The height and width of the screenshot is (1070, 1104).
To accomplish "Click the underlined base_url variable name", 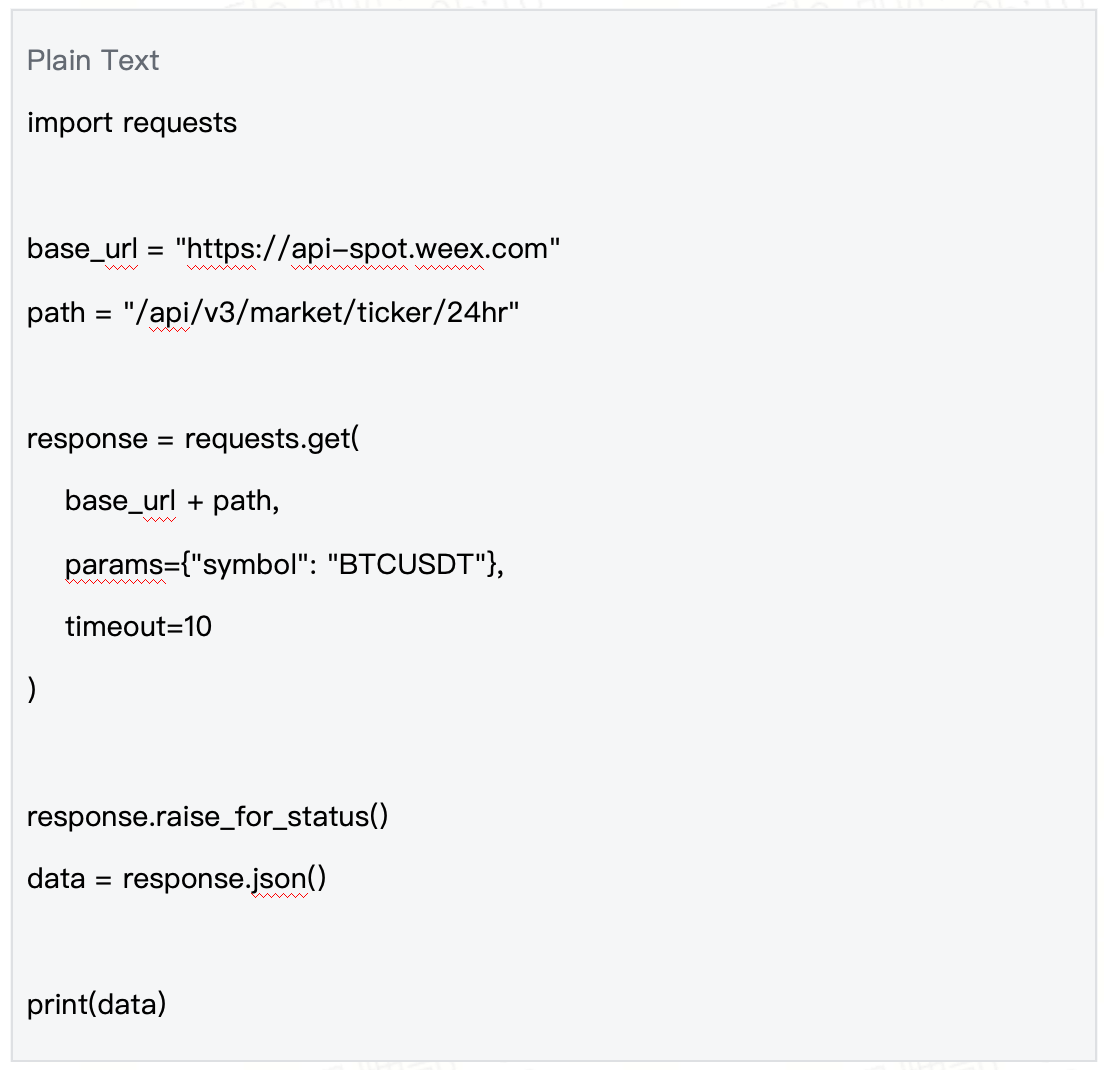I will pyautogui.click(x=82, y=249).
